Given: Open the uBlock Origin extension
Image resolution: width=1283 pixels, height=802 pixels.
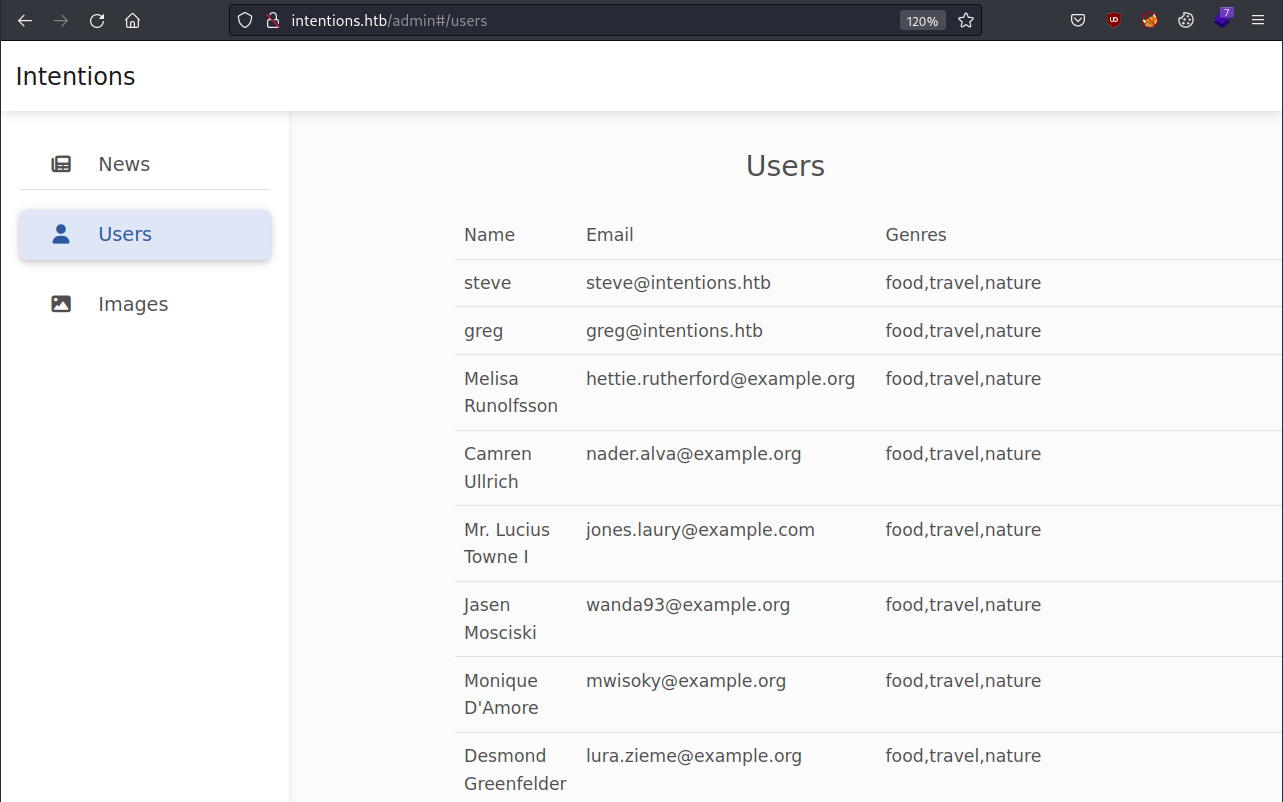Looking at the screenshot, I should [1114, 20].
